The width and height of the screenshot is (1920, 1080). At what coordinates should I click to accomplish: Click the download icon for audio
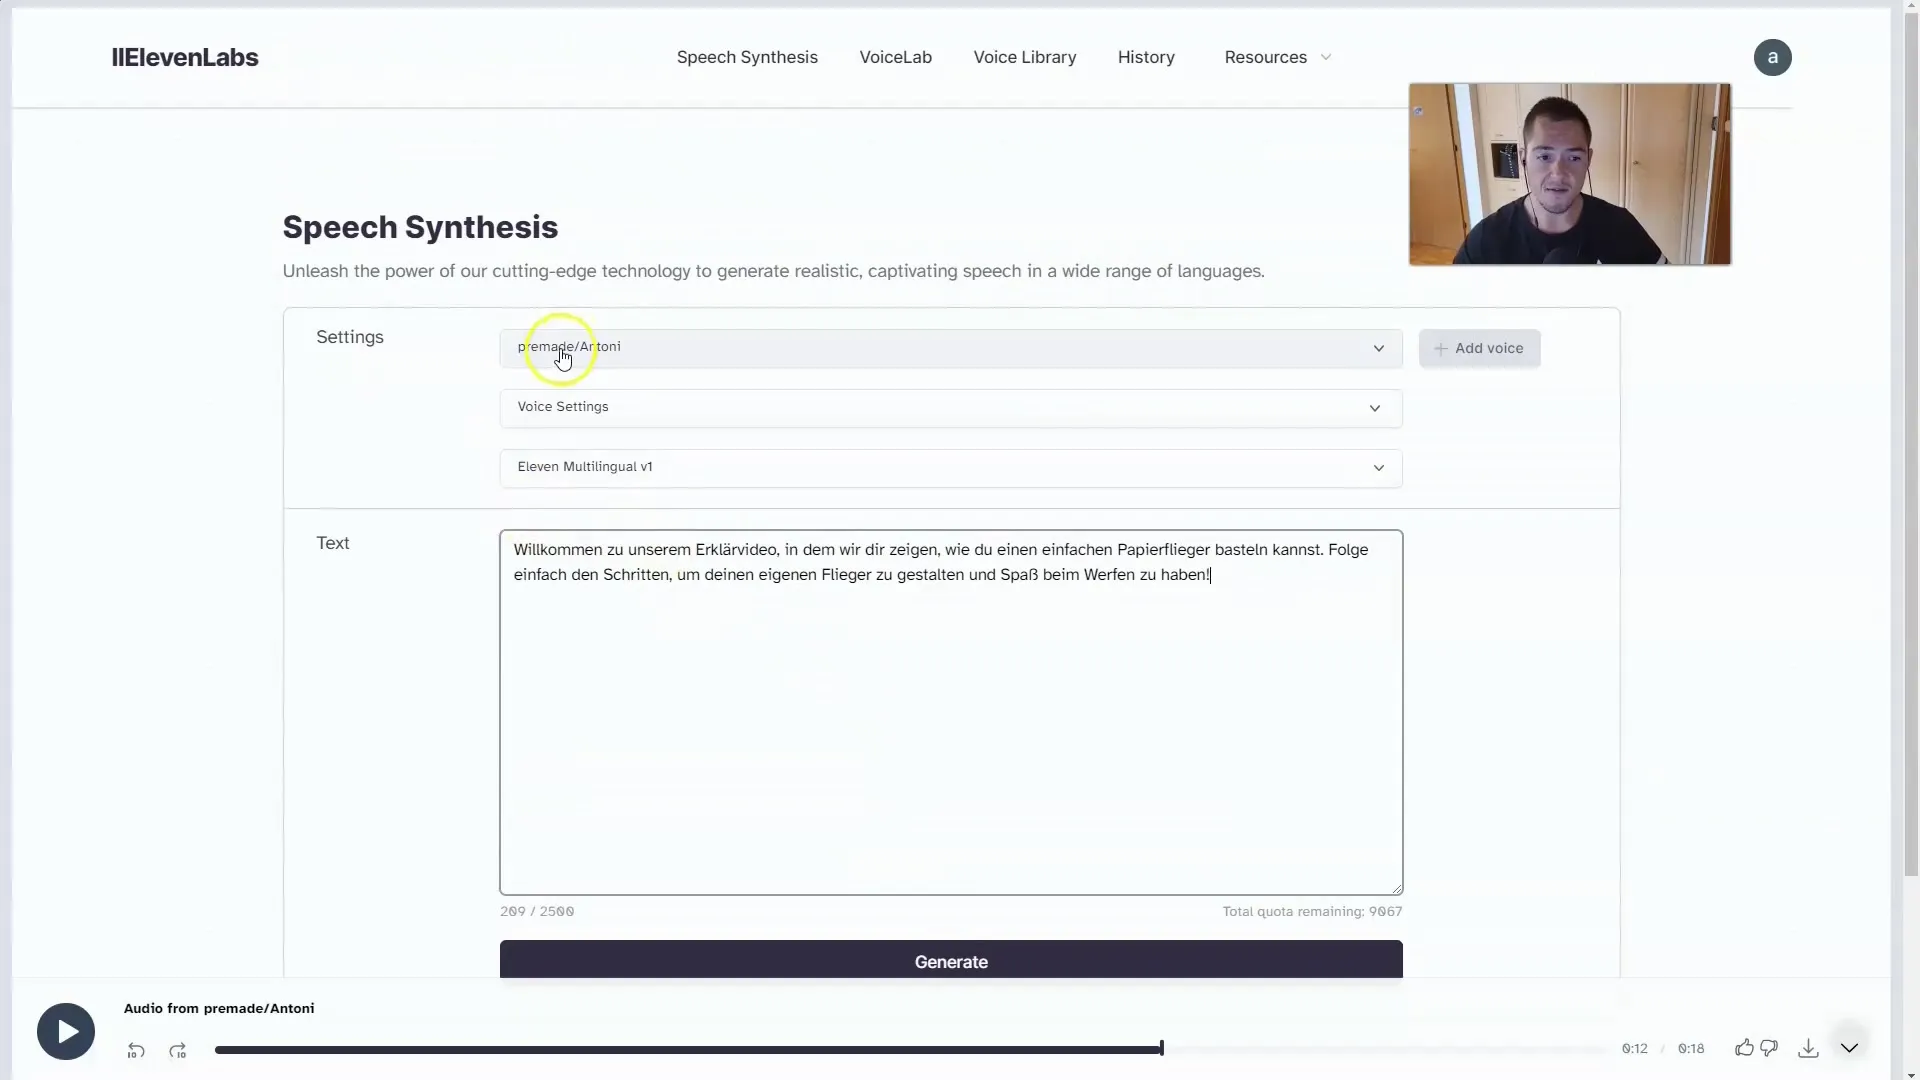point(1808,1048)
